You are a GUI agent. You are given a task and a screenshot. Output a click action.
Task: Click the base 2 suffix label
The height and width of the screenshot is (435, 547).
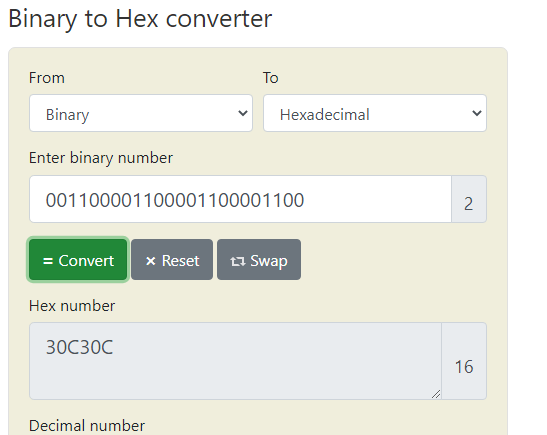[469, 199]
